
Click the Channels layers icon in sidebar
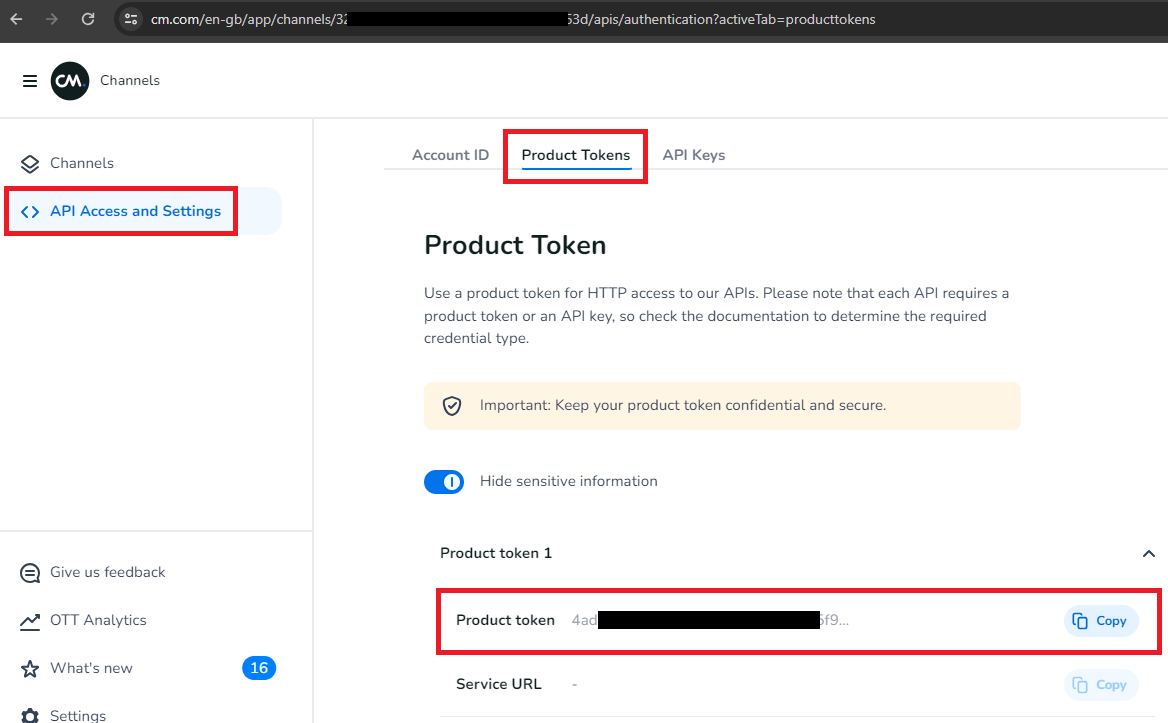pyautogui.click(x=30, y=164)
